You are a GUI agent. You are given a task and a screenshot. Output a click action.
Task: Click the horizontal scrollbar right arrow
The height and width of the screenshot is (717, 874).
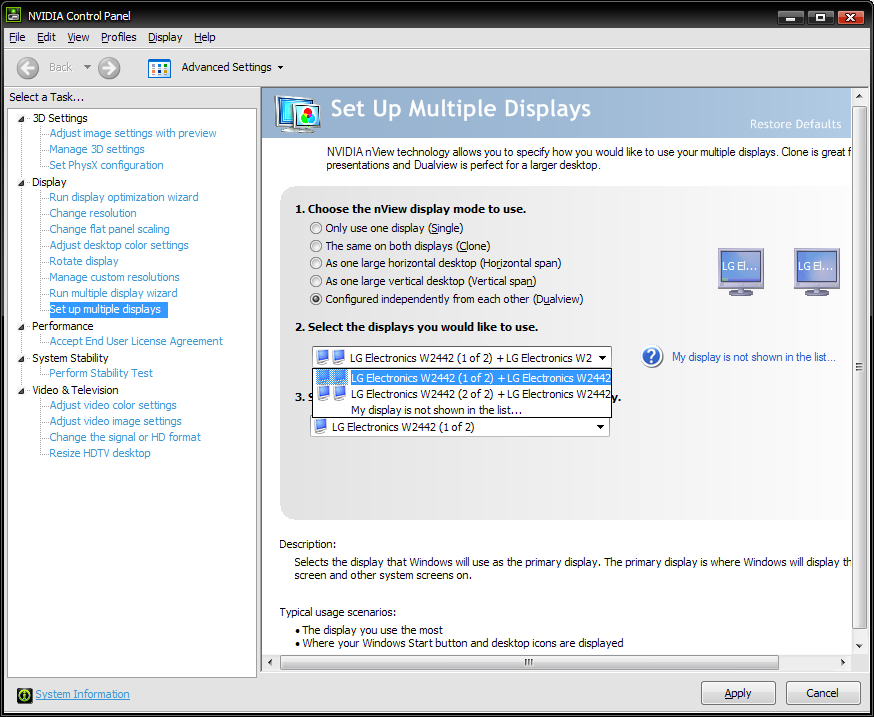[843, 662]
